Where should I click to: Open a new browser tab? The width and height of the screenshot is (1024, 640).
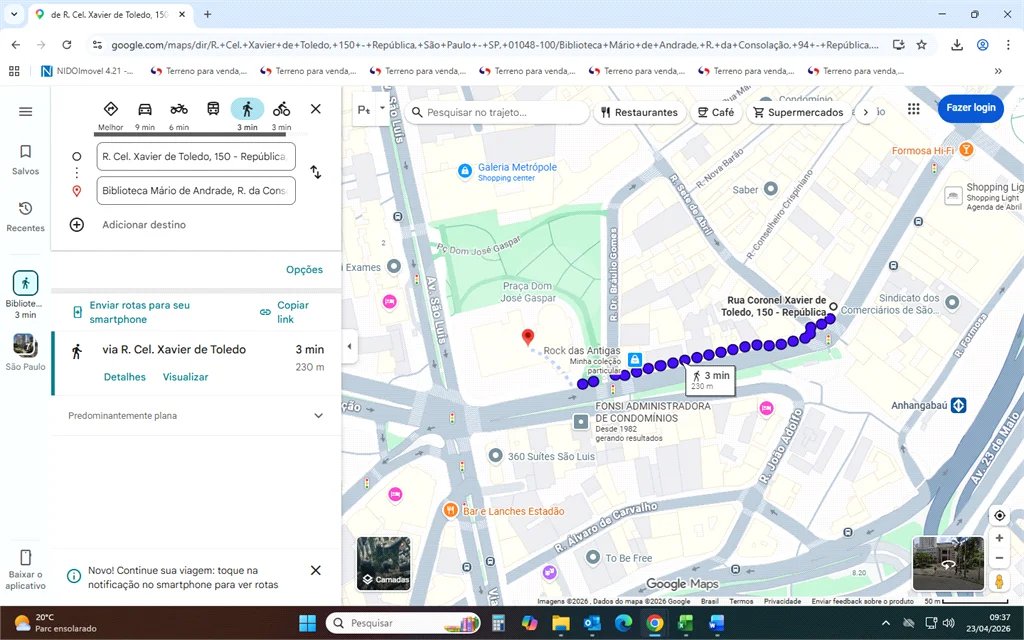pos(207,14)
